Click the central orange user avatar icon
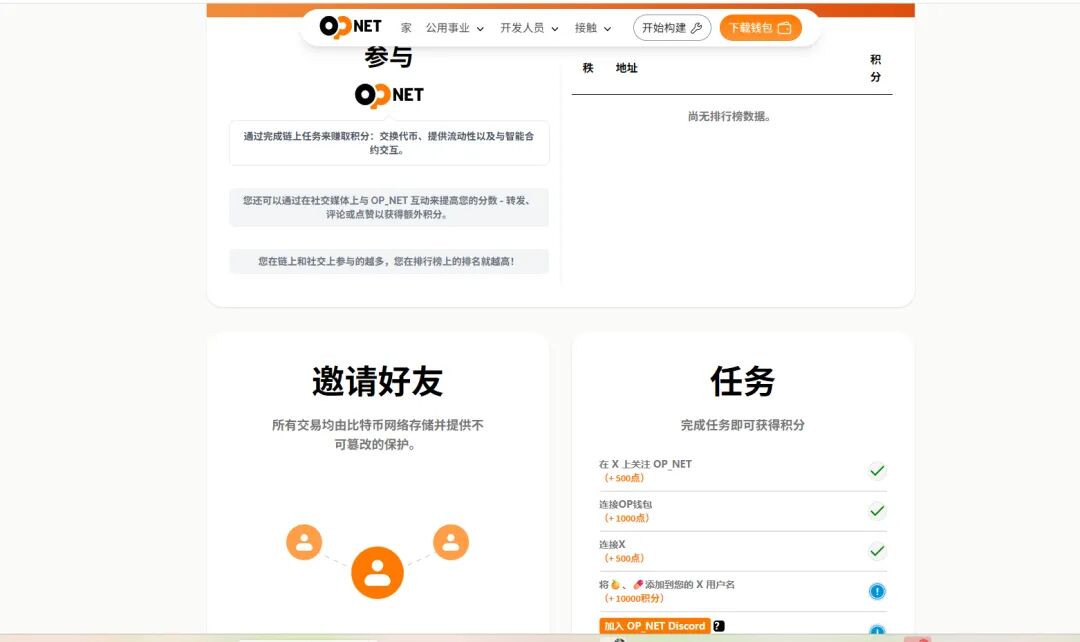 click(377, 572)
